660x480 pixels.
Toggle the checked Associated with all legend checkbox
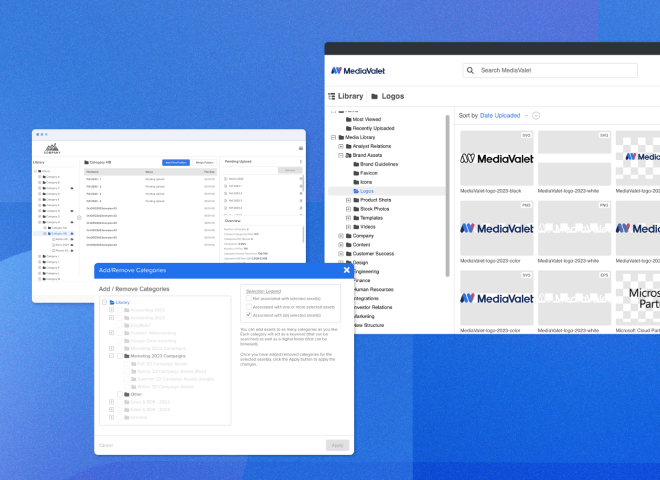(249, 315)
